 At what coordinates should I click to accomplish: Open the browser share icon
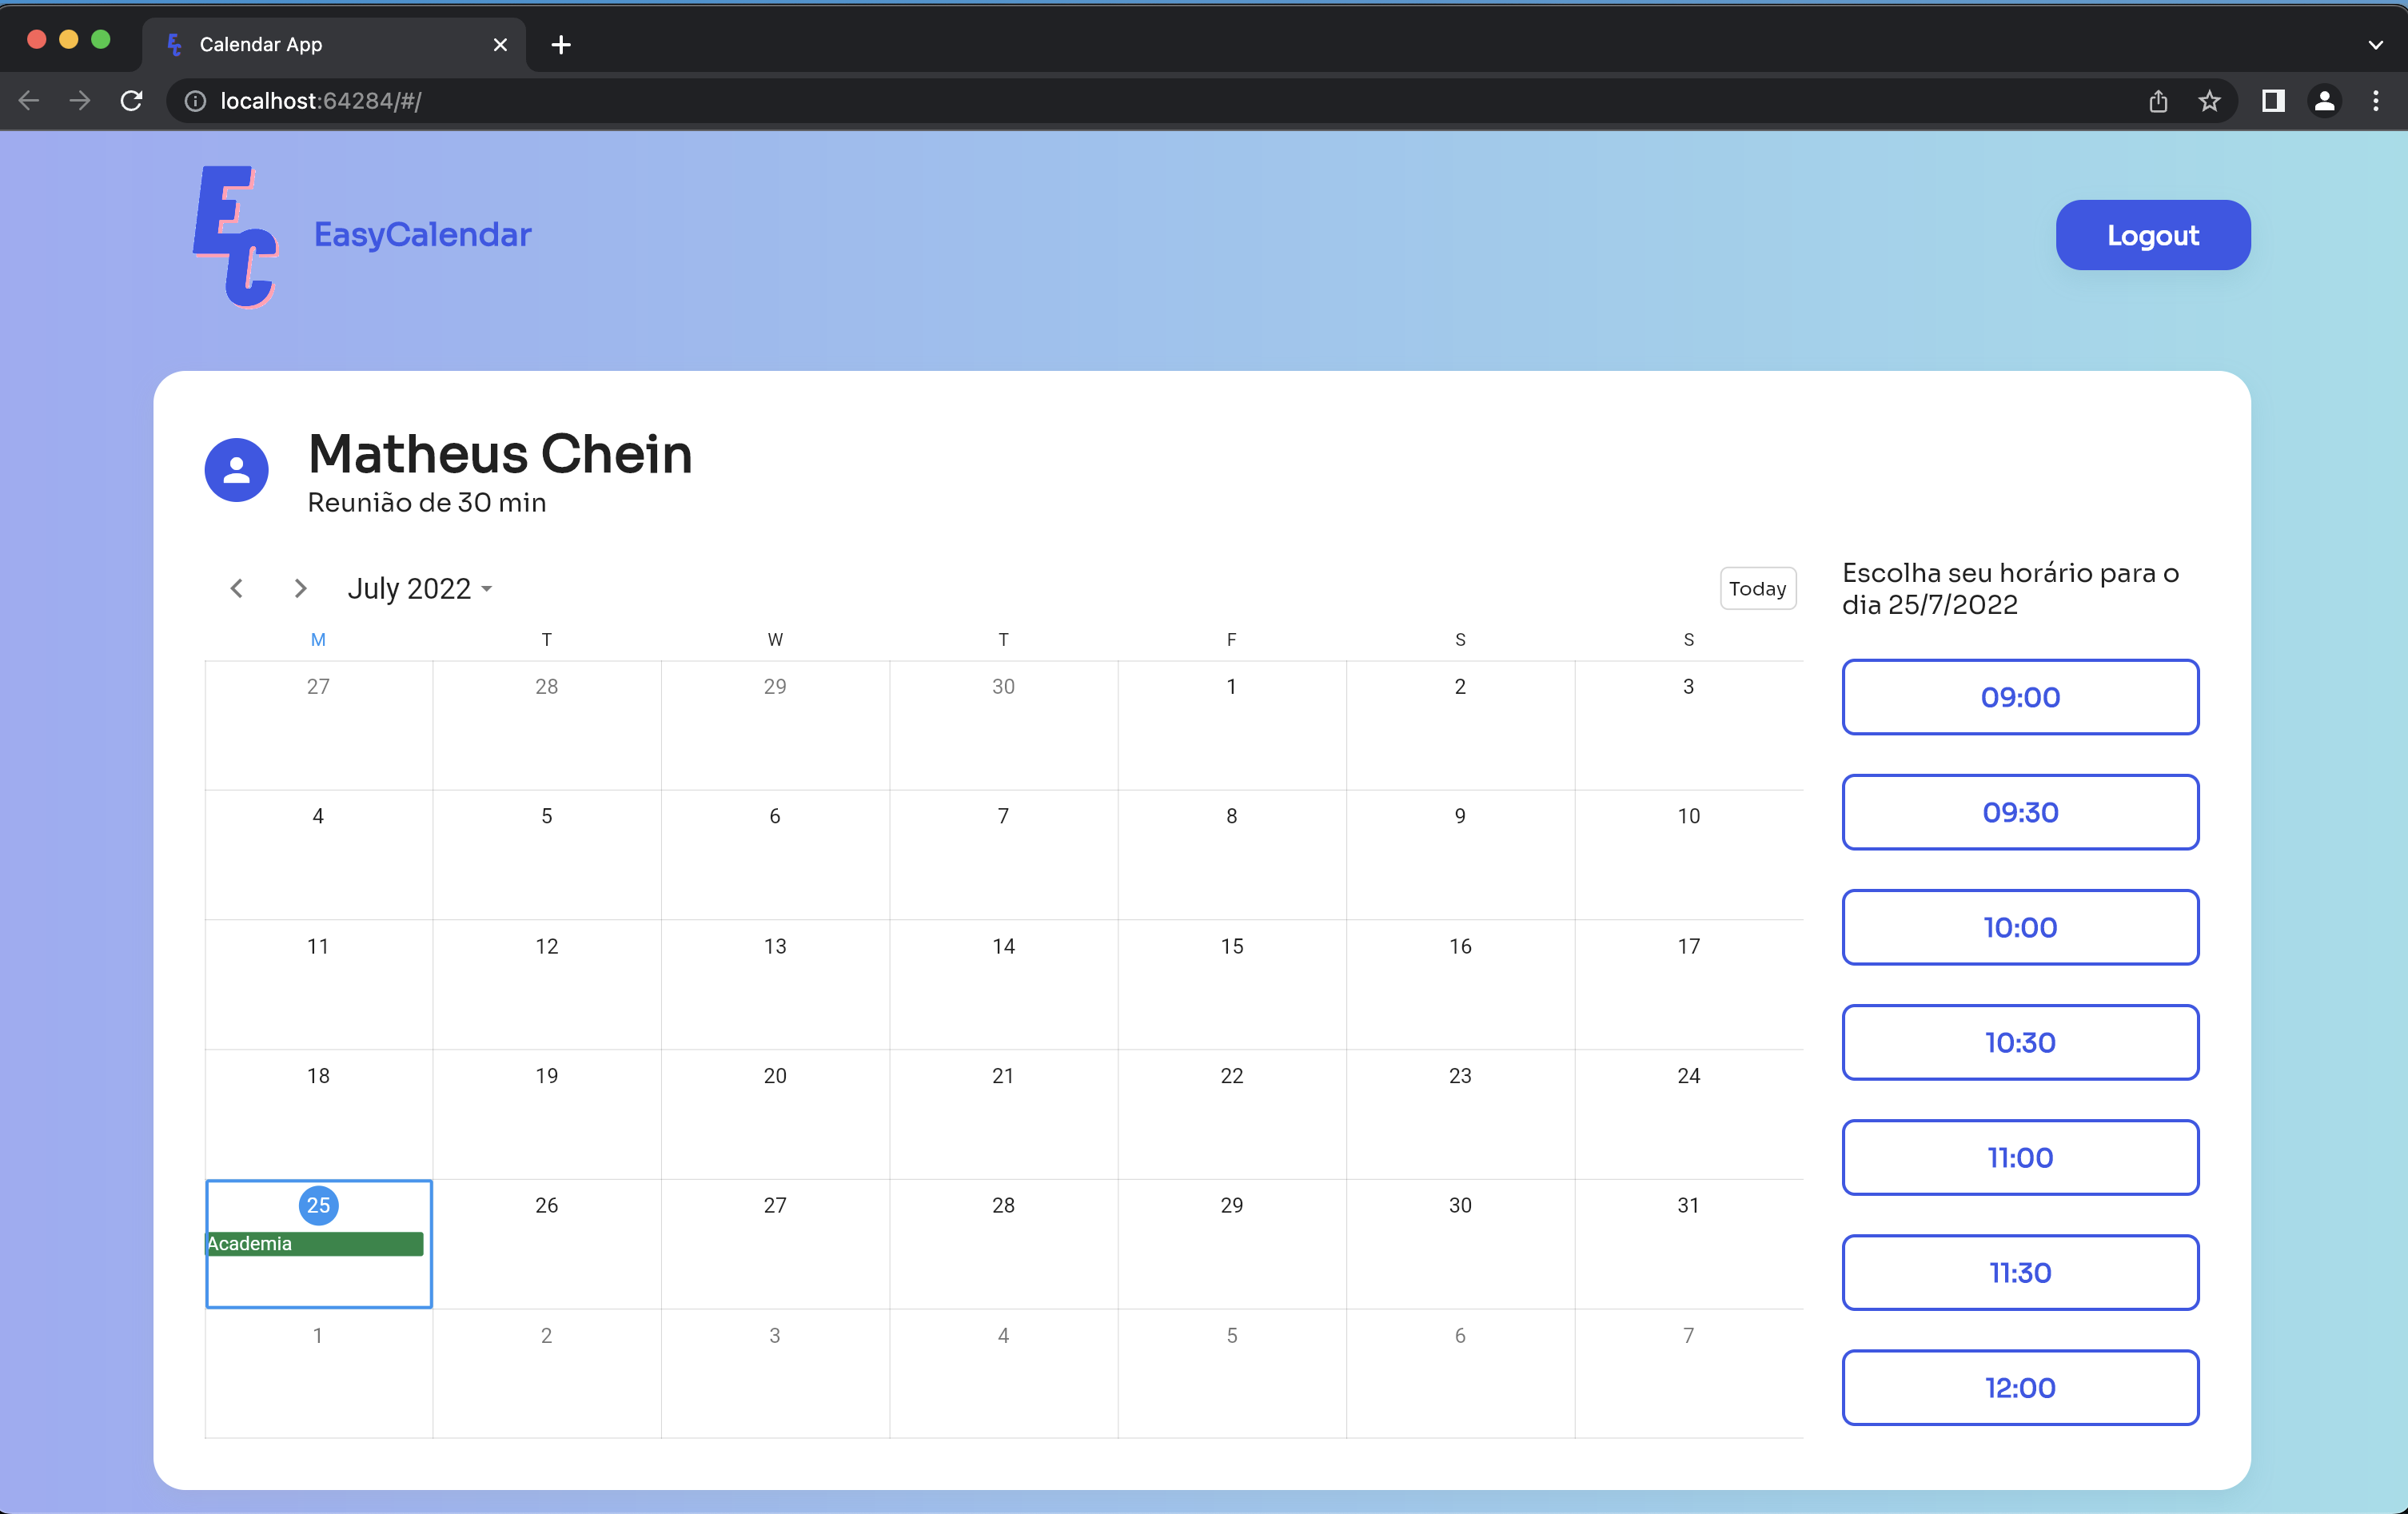[2158, 100]
